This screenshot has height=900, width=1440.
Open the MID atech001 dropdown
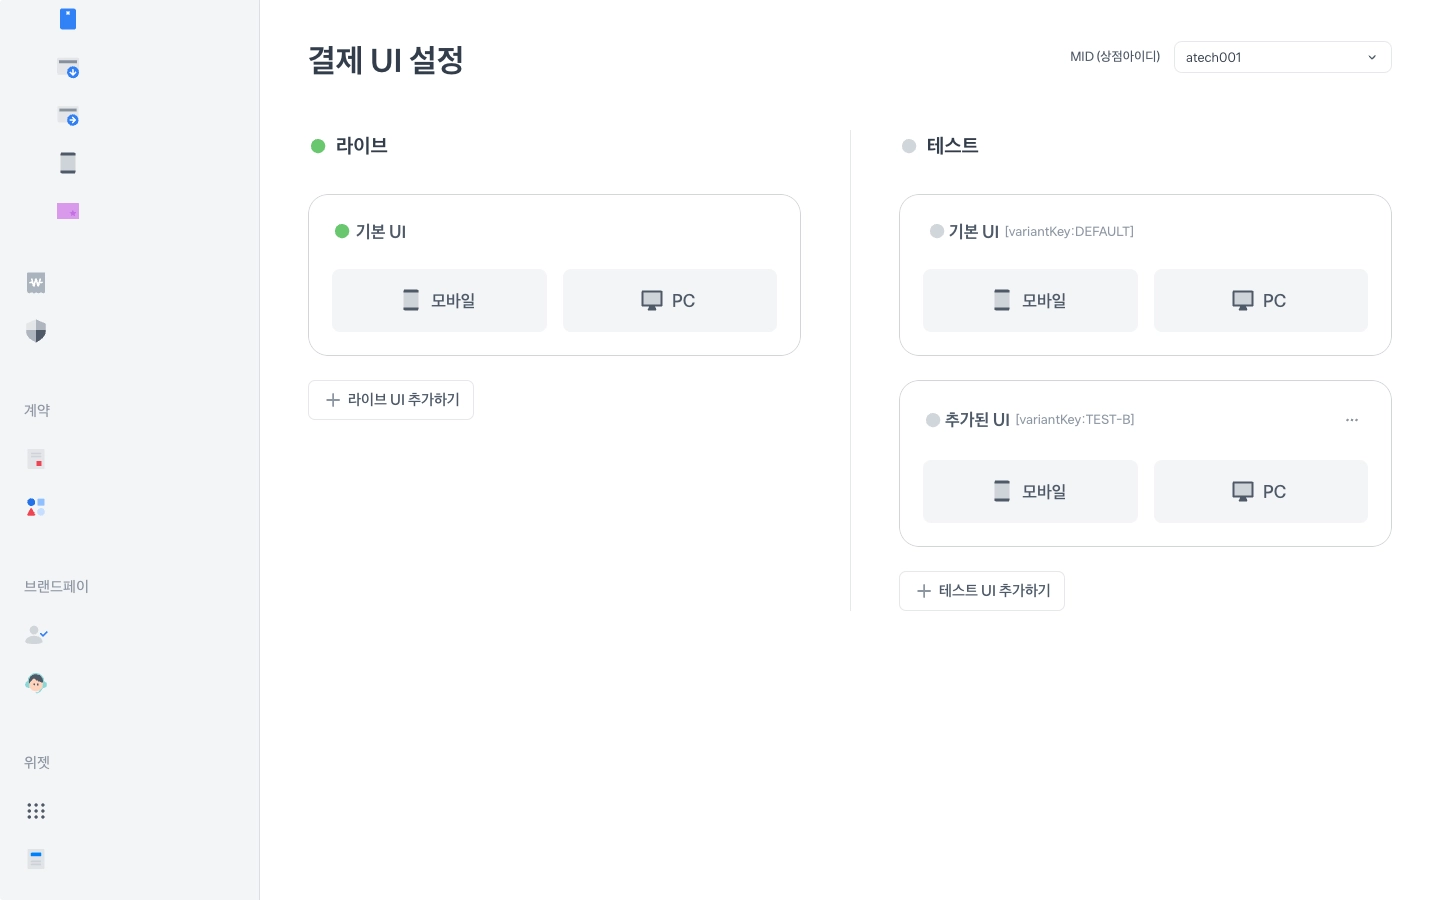[x=1282, y=57]
